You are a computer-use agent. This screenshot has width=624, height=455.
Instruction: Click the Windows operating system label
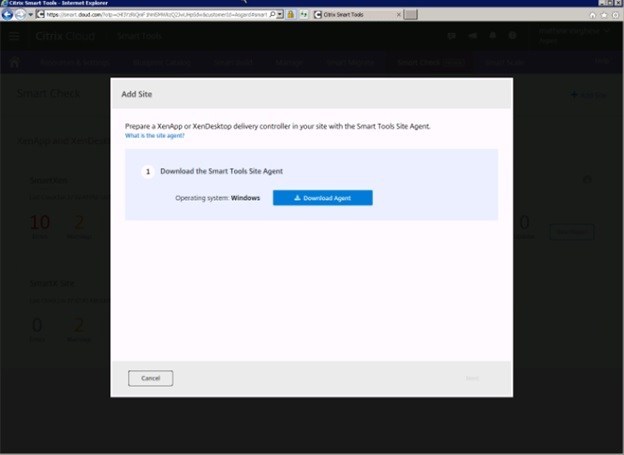[245, 198]
